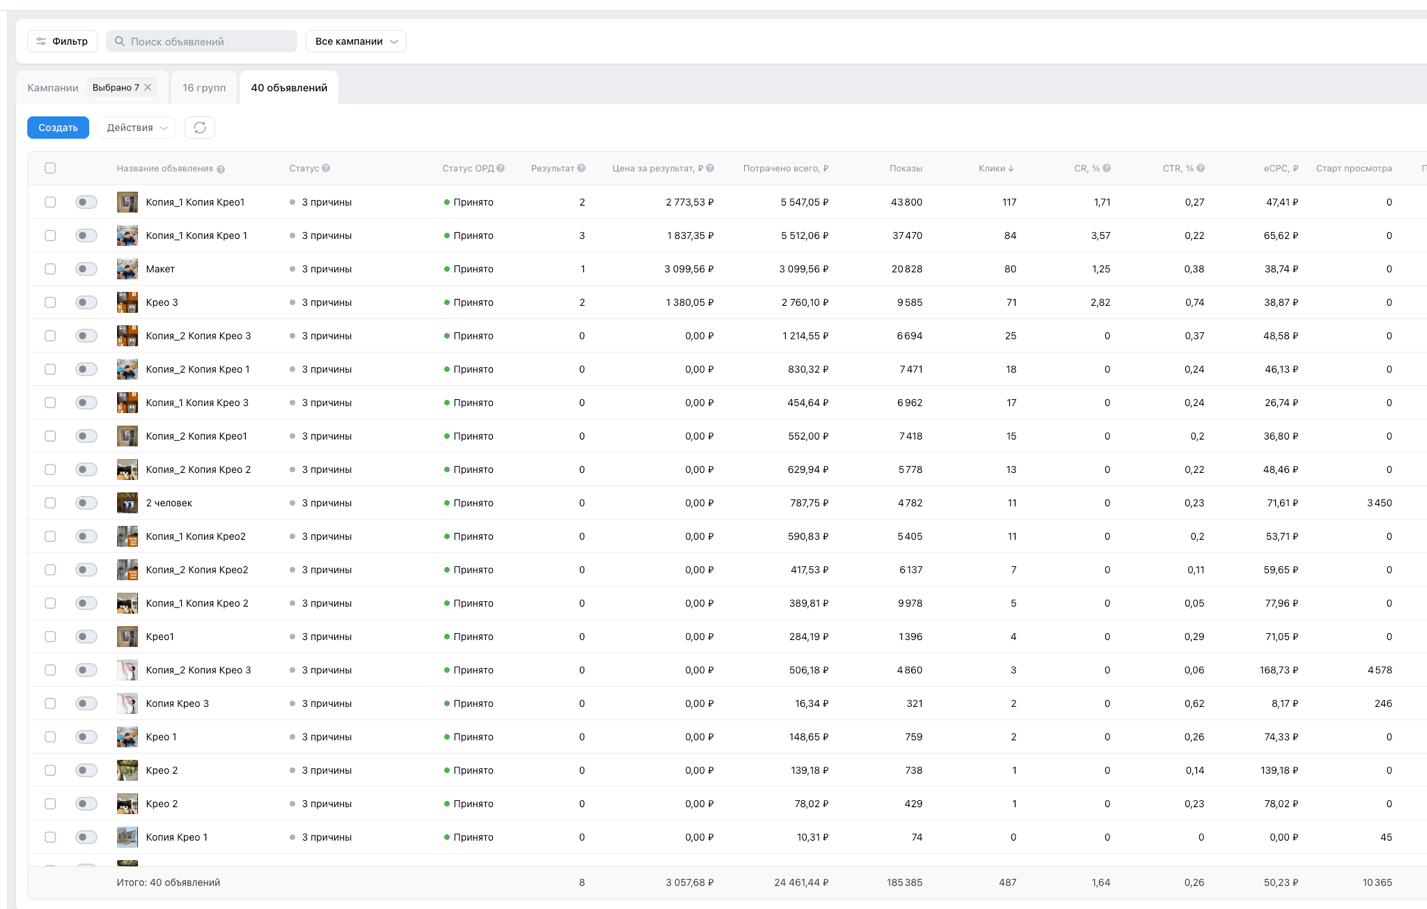The width and height of the screenshot is (1427, 909).
Task: Switch to the 16 групп tab
Action: [204, 88]
